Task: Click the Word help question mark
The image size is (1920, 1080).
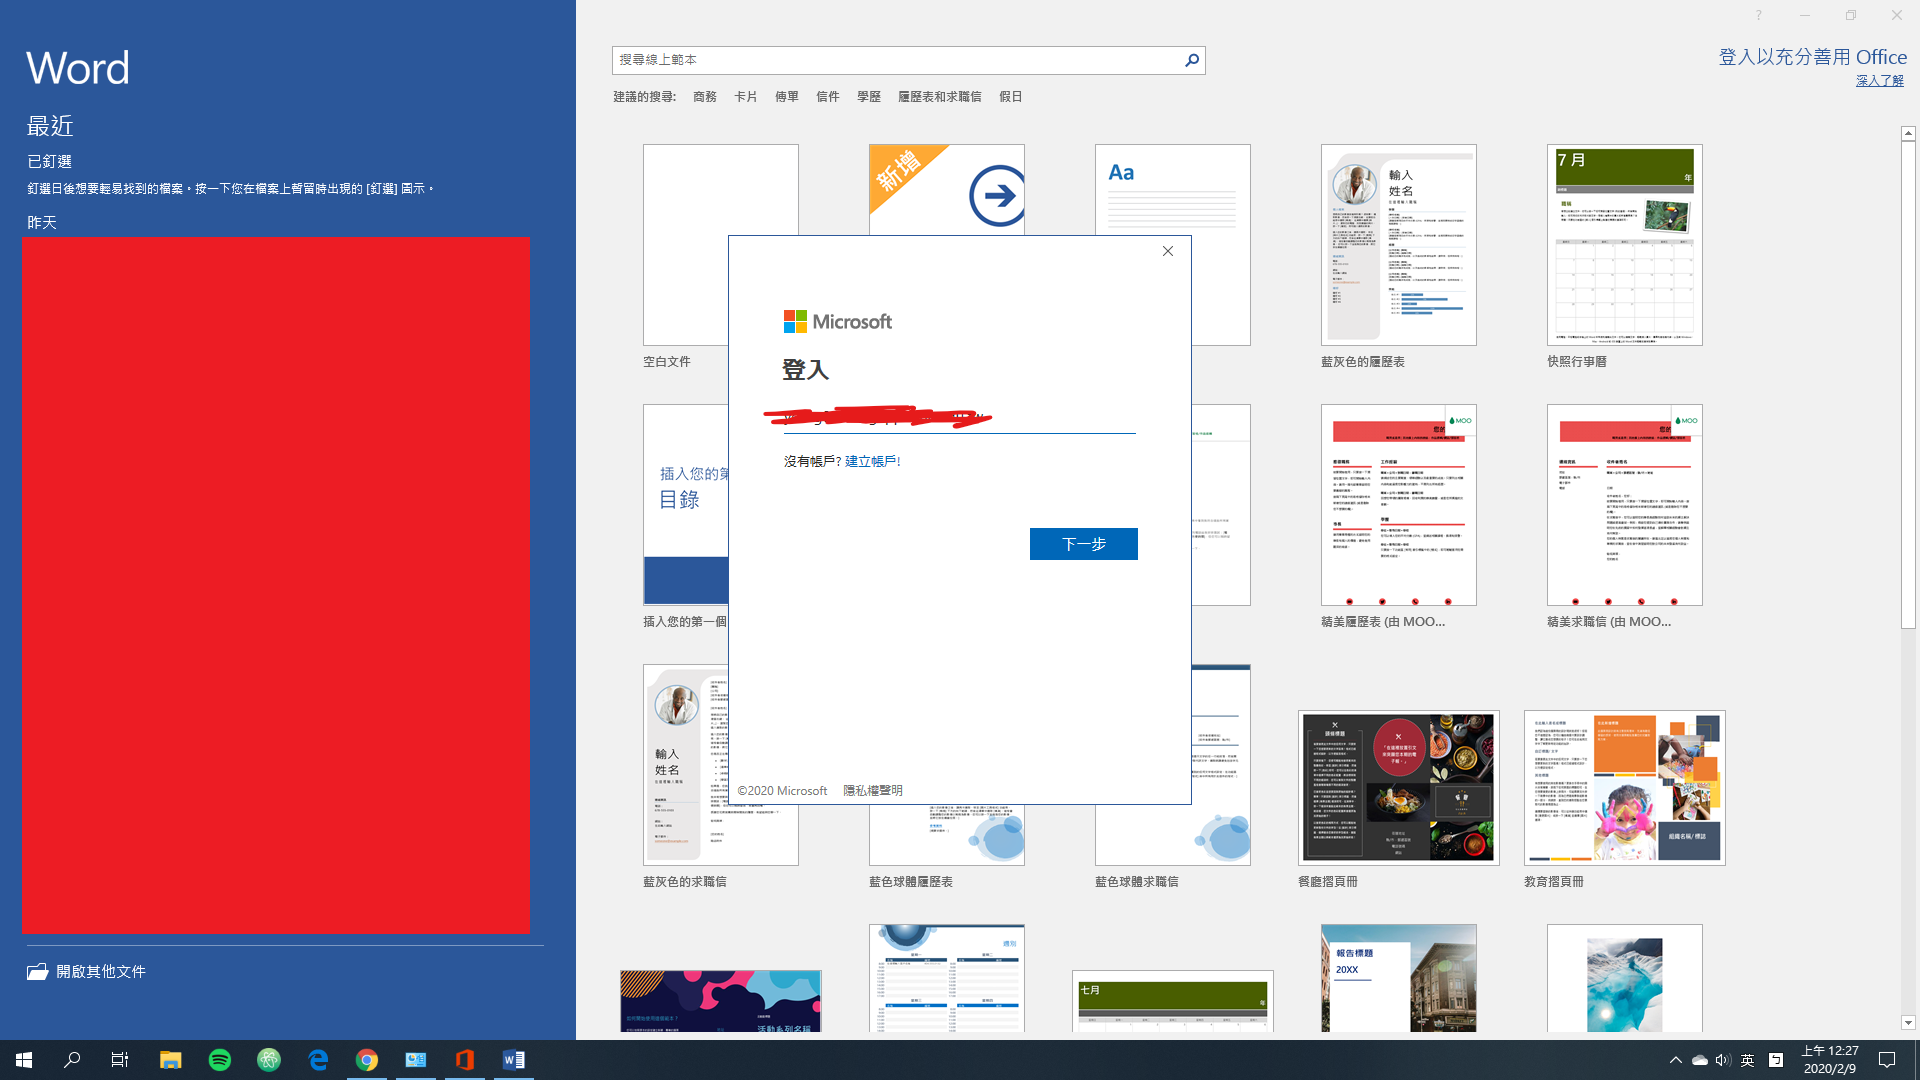Action: coord(1758,15)
